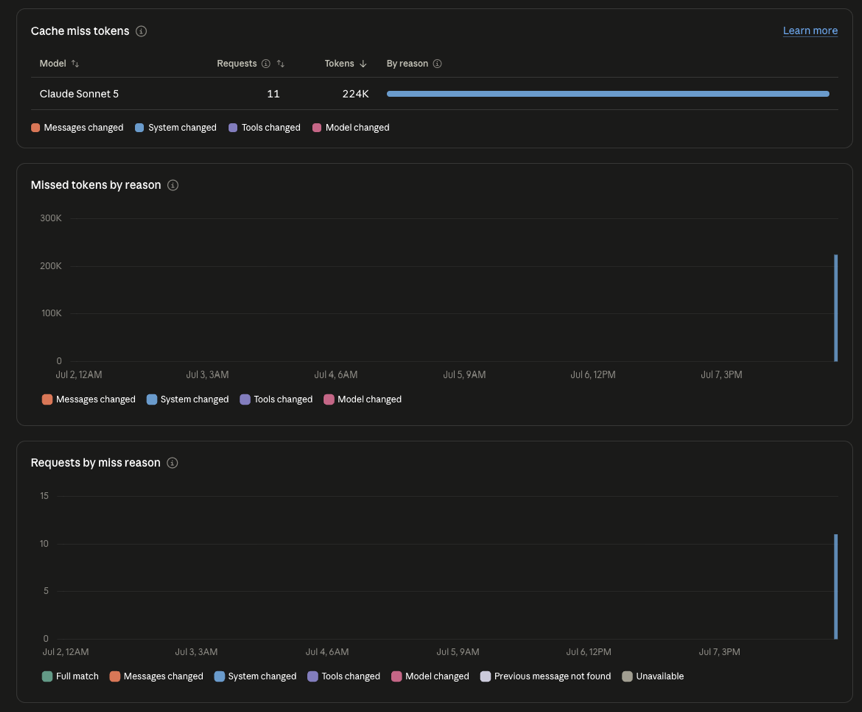Click the By reason blue bar for Claude Sonnet 5
This screenshot has width=862, height=712.
coord(608,94)
